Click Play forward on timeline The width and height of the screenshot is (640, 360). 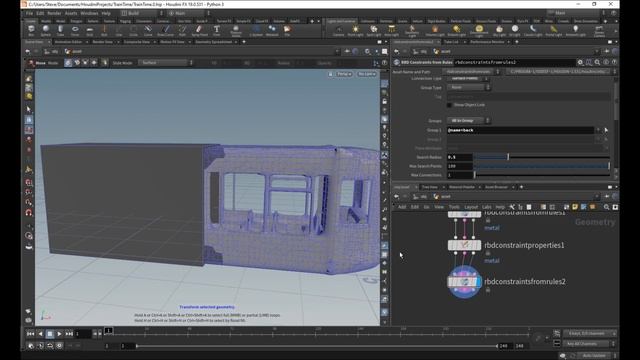tap(60, 334)
